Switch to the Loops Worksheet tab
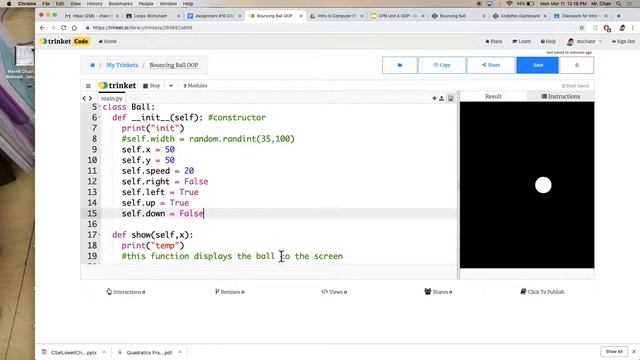Screen dimensions: 640x360 pos(152,16)
